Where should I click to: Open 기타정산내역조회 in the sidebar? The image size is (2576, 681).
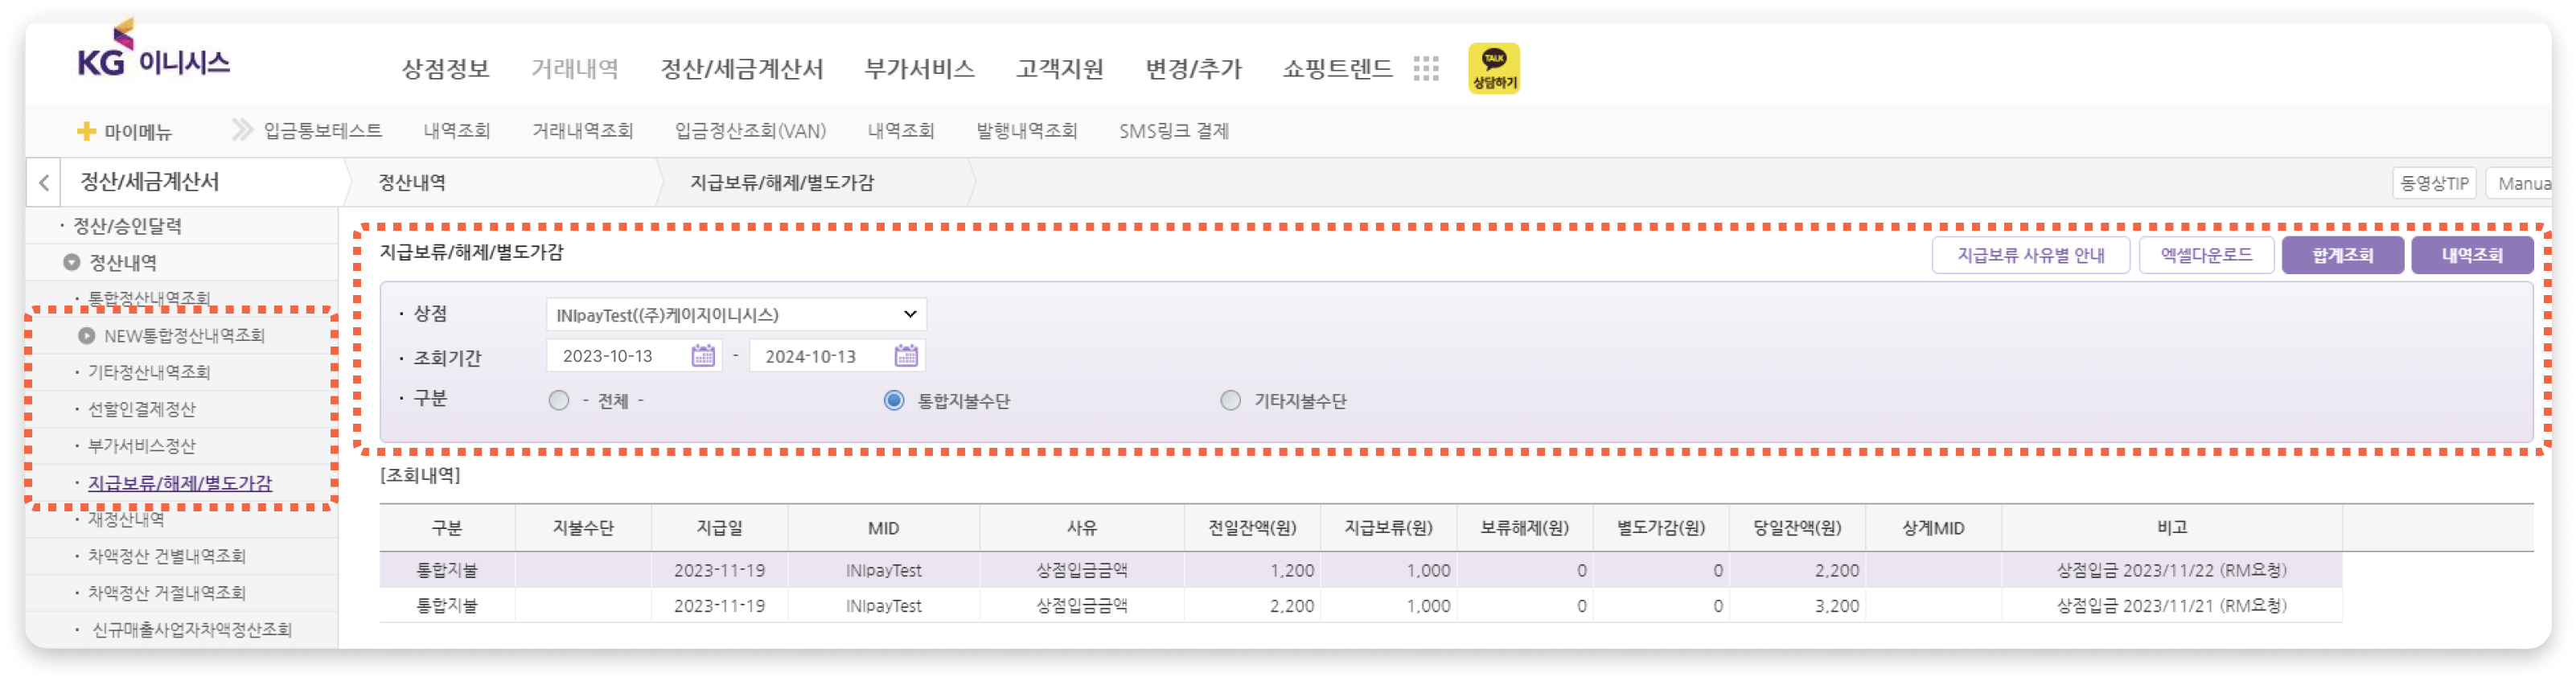[149, 372]
